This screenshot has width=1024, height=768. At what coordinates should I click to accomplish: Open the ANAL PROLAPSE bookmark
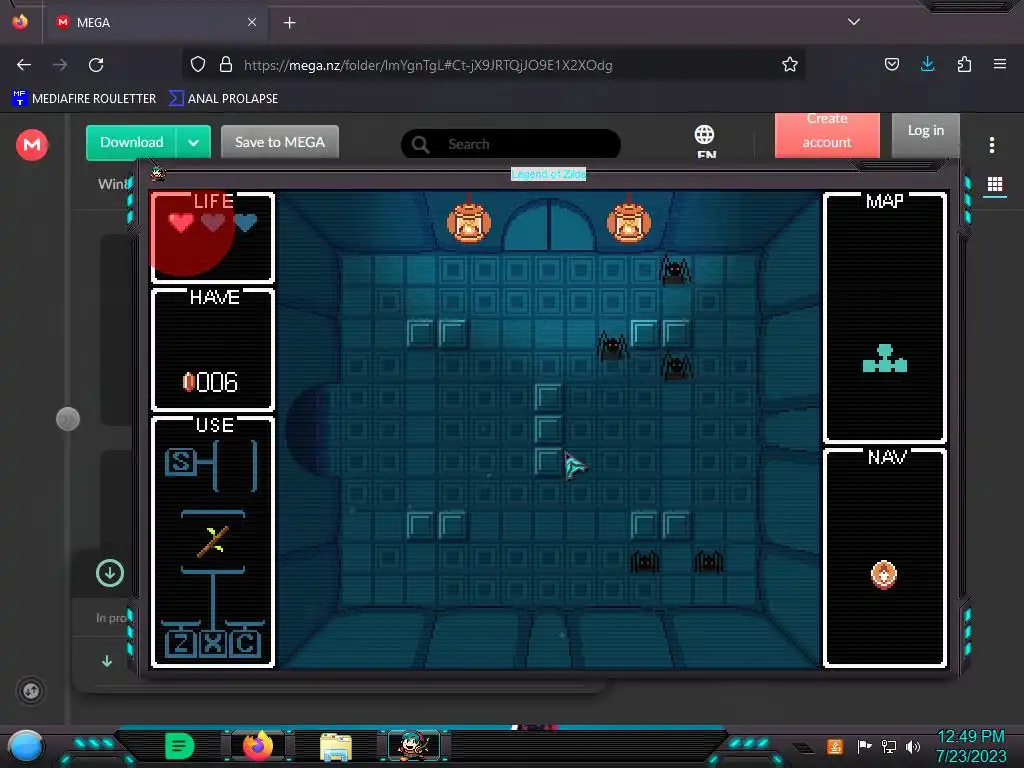223,99
